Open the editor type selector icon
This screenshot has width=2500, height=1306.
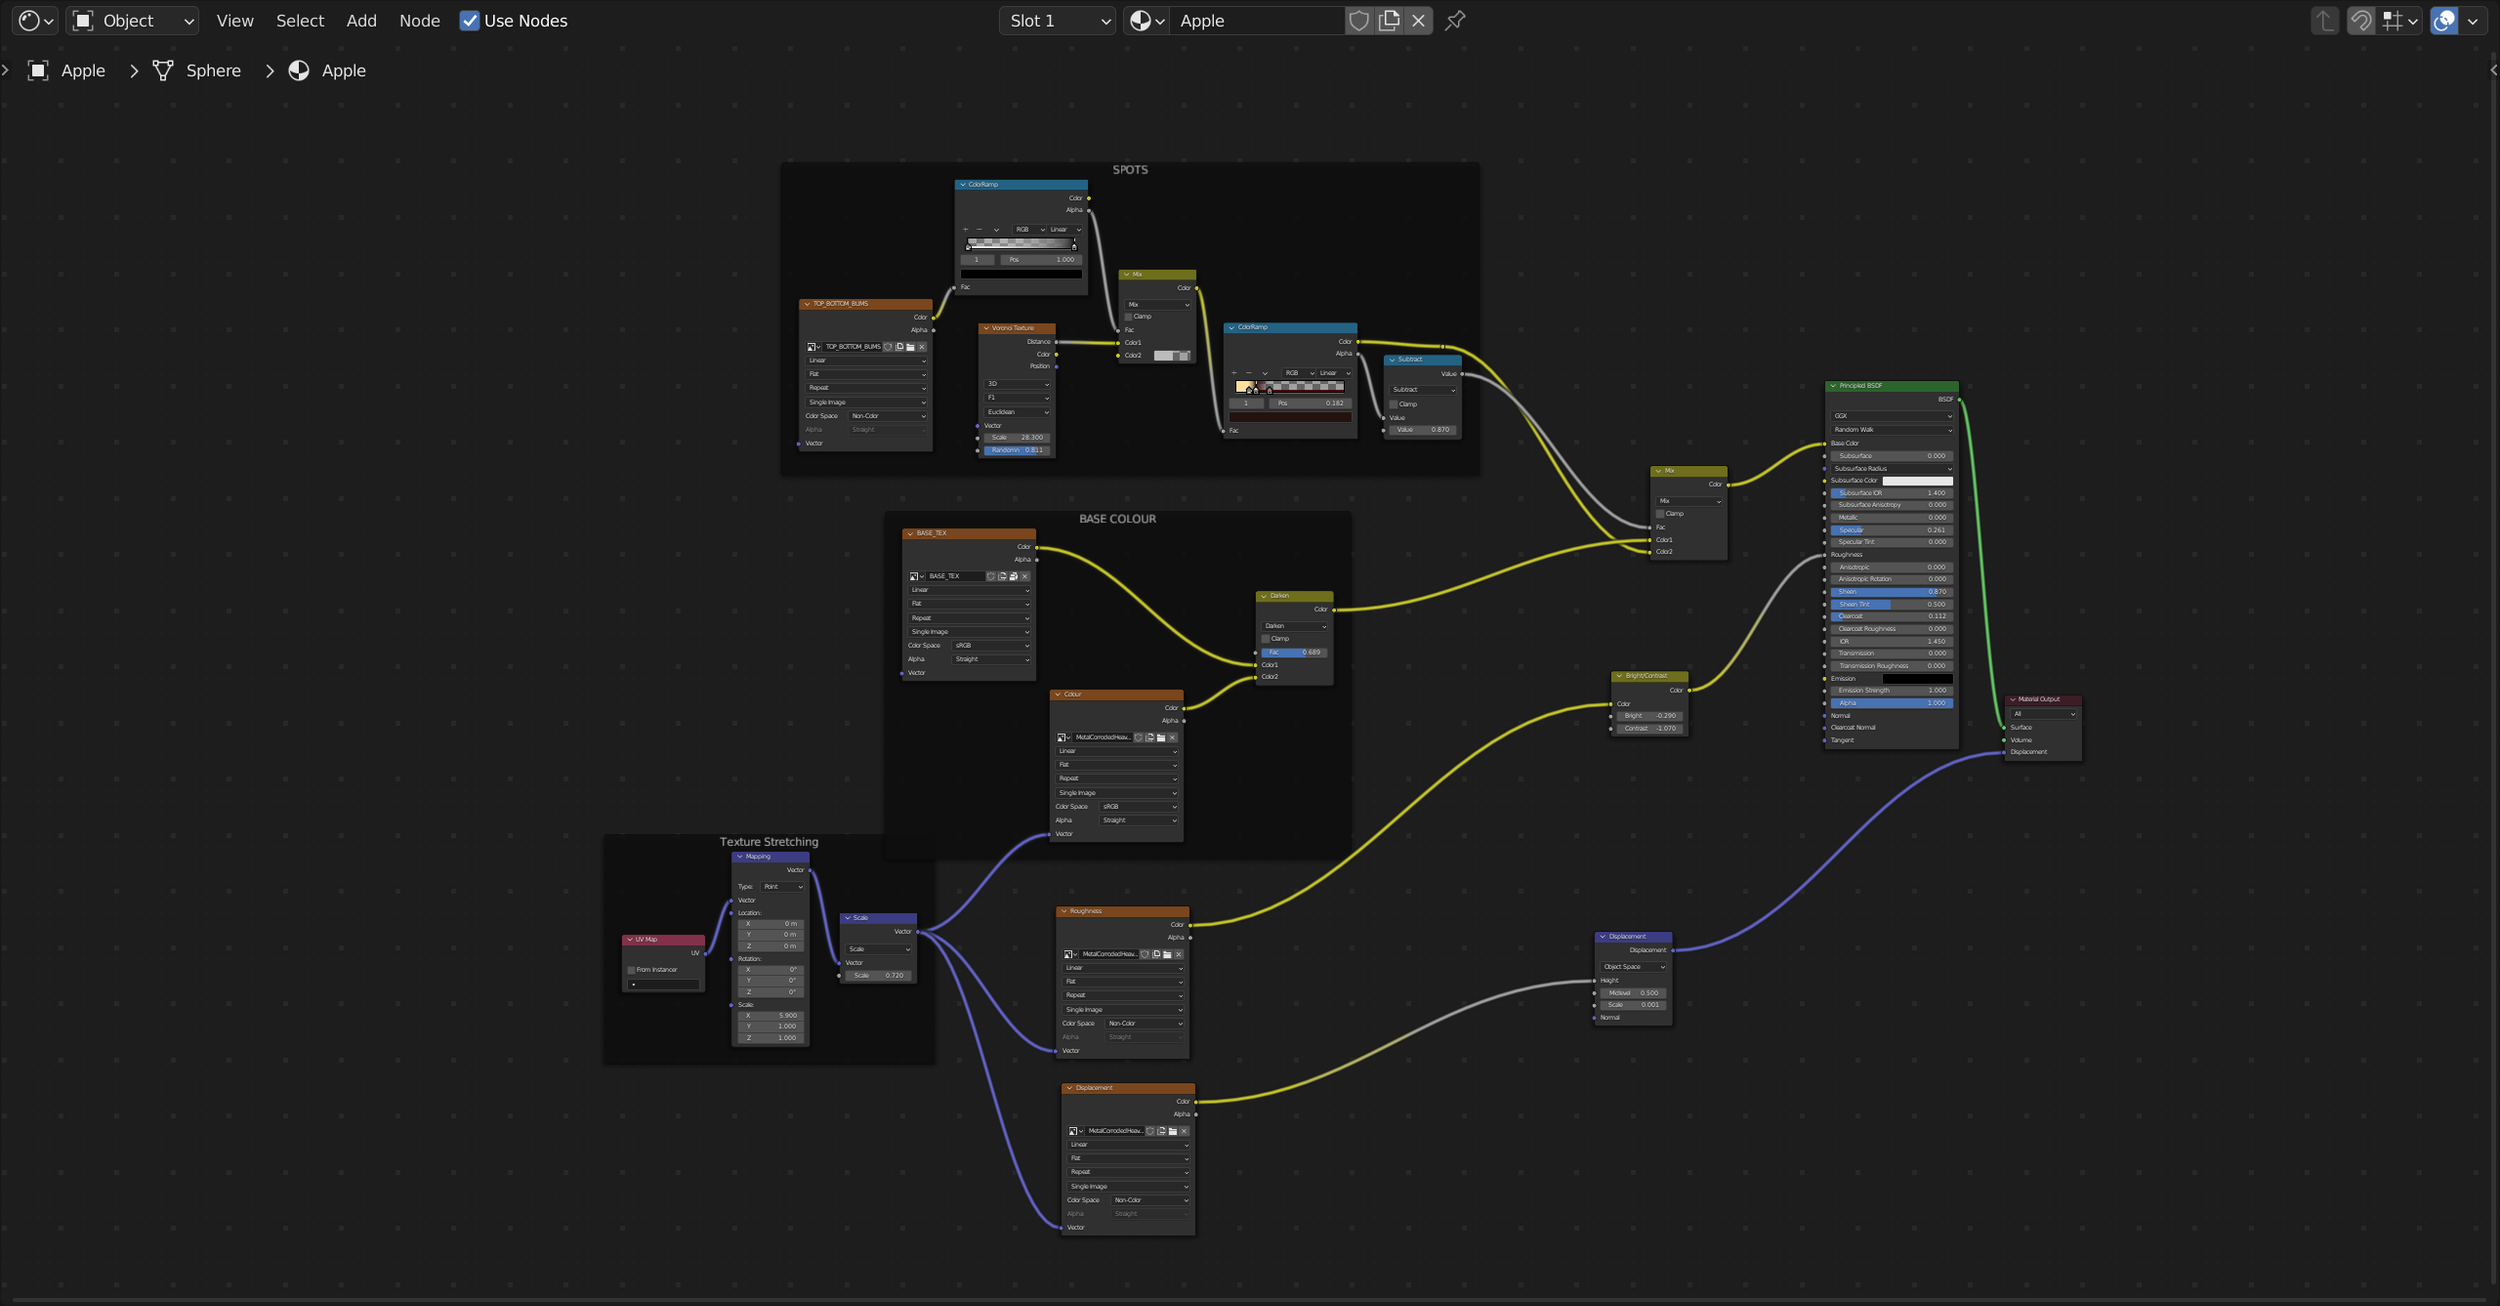click(36, 21)
